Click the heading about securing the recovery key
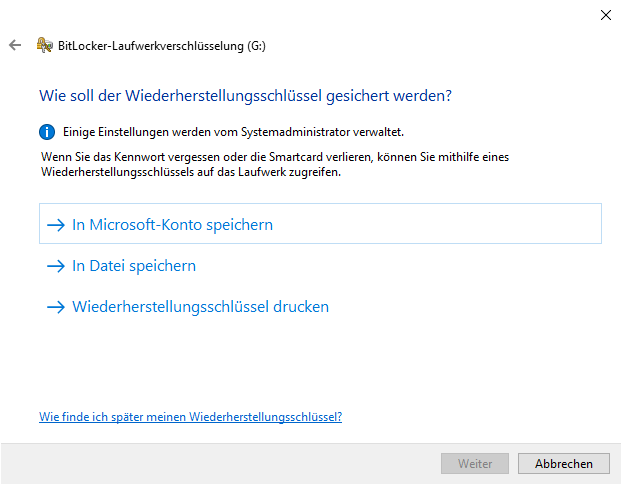This screenshot has height=485, width=622. [x=245, y=96]
